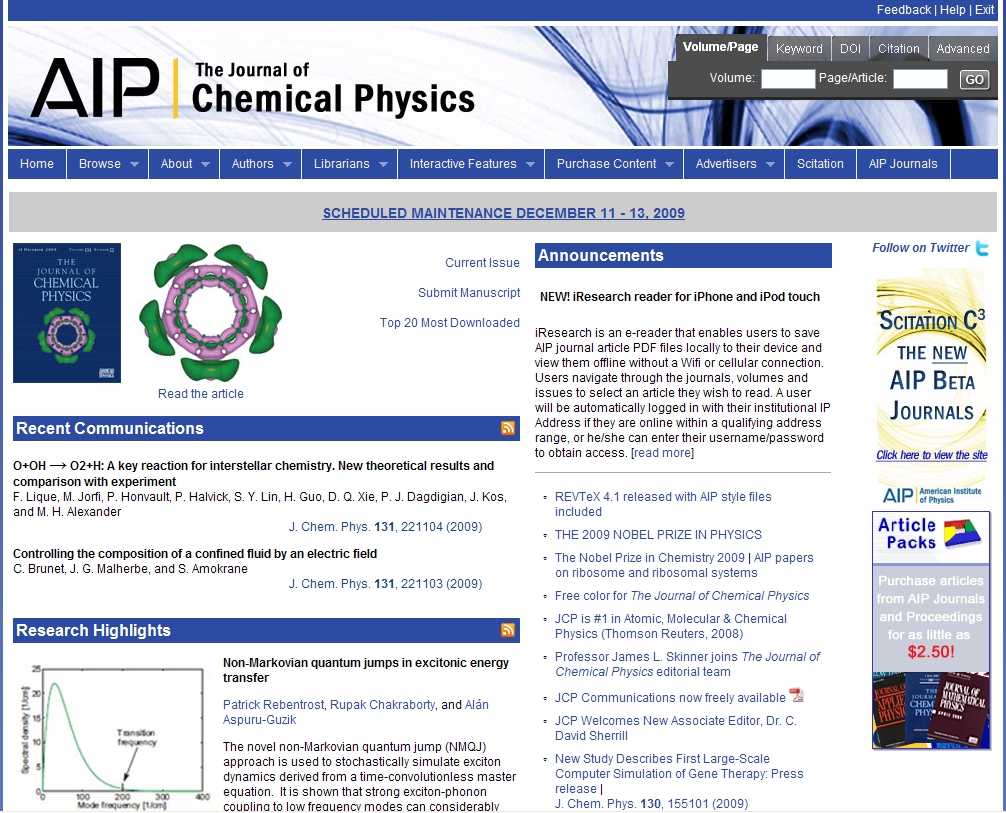Viewport: 1006px width, 813px height.
Task: Open the citation 131, 221103 (2009)
Action: pos(385,584)
